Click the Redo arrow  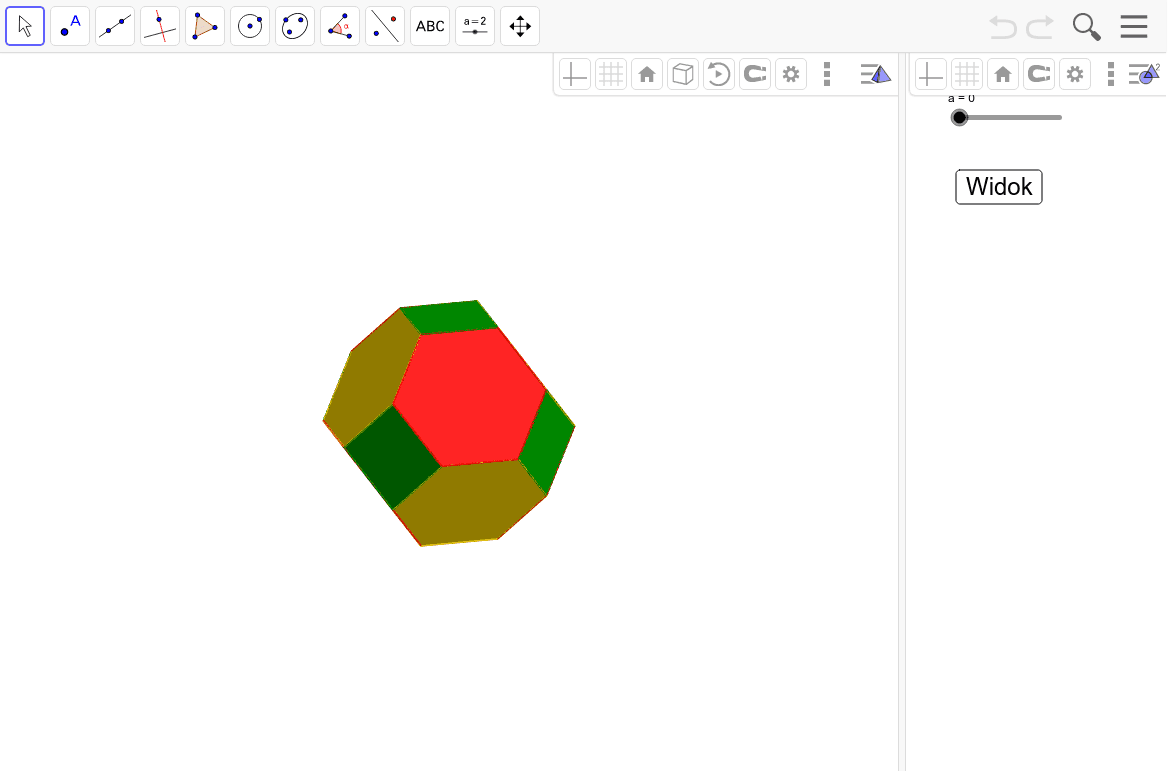1040,28
